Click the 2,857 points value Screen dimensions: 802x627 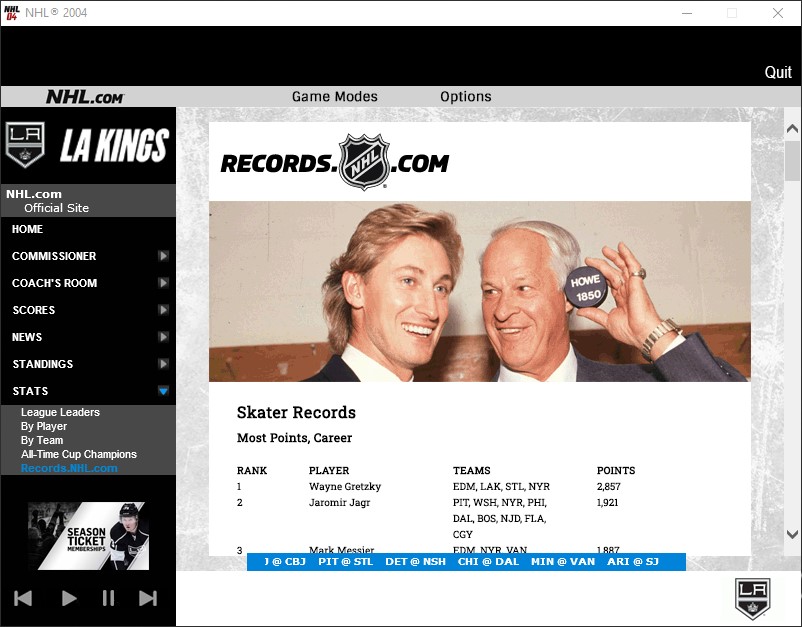pos(609,486)
